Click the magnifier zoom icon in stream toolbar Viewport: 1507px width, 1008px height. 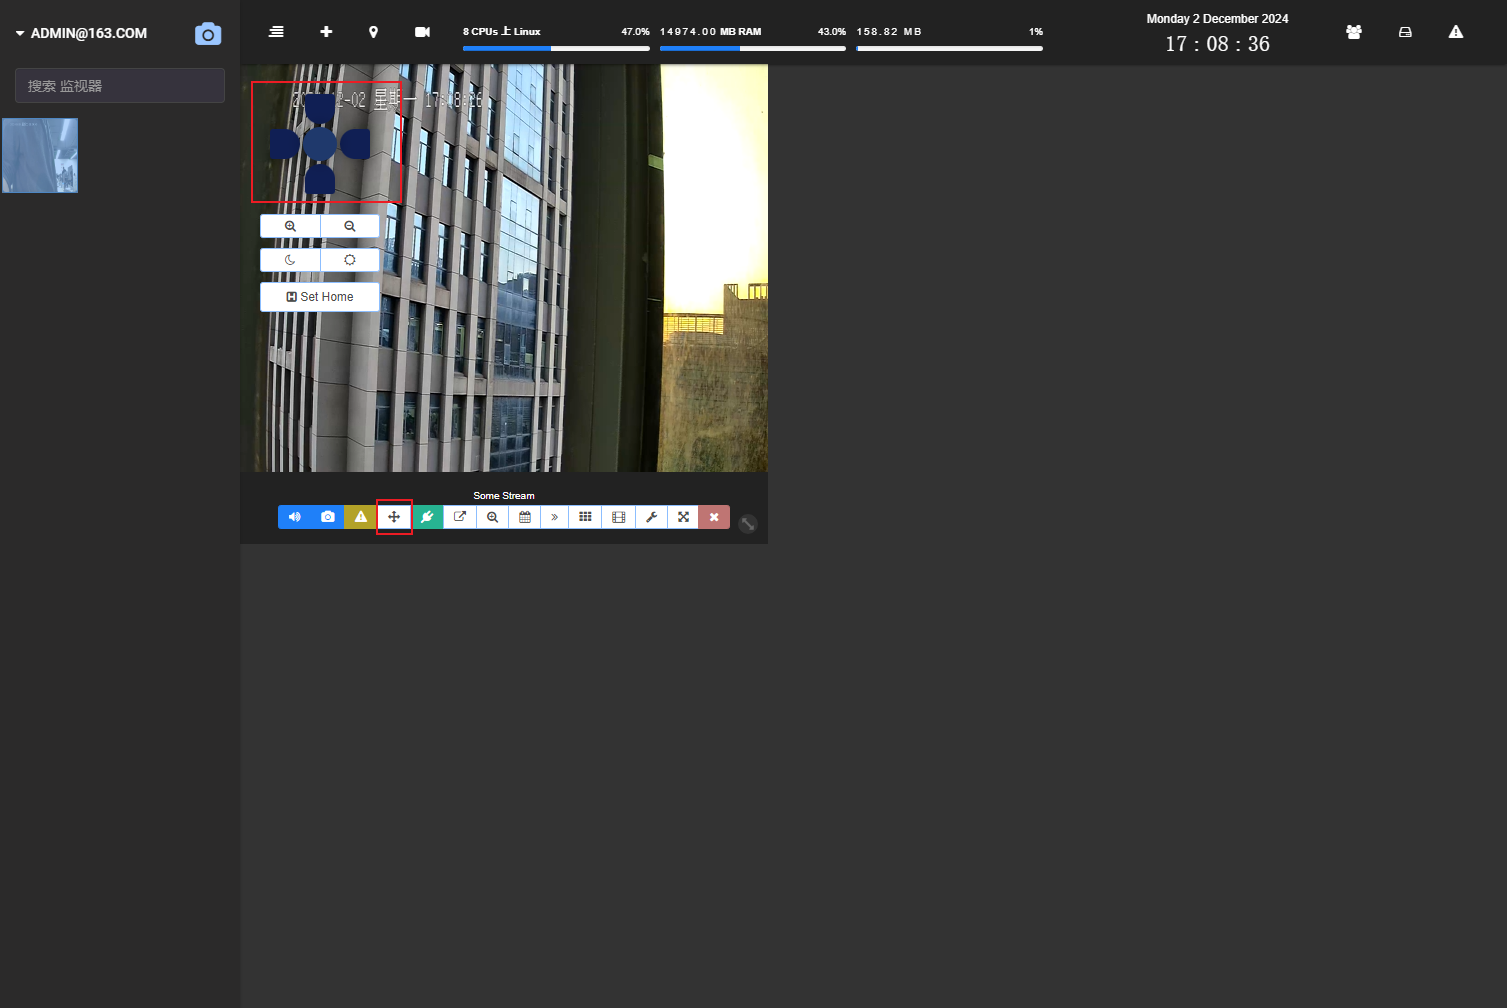(x=492, y=517)
